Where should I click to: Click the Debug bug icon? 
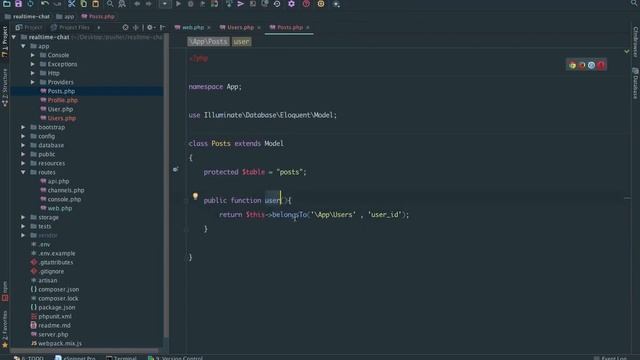pos(191,4)
